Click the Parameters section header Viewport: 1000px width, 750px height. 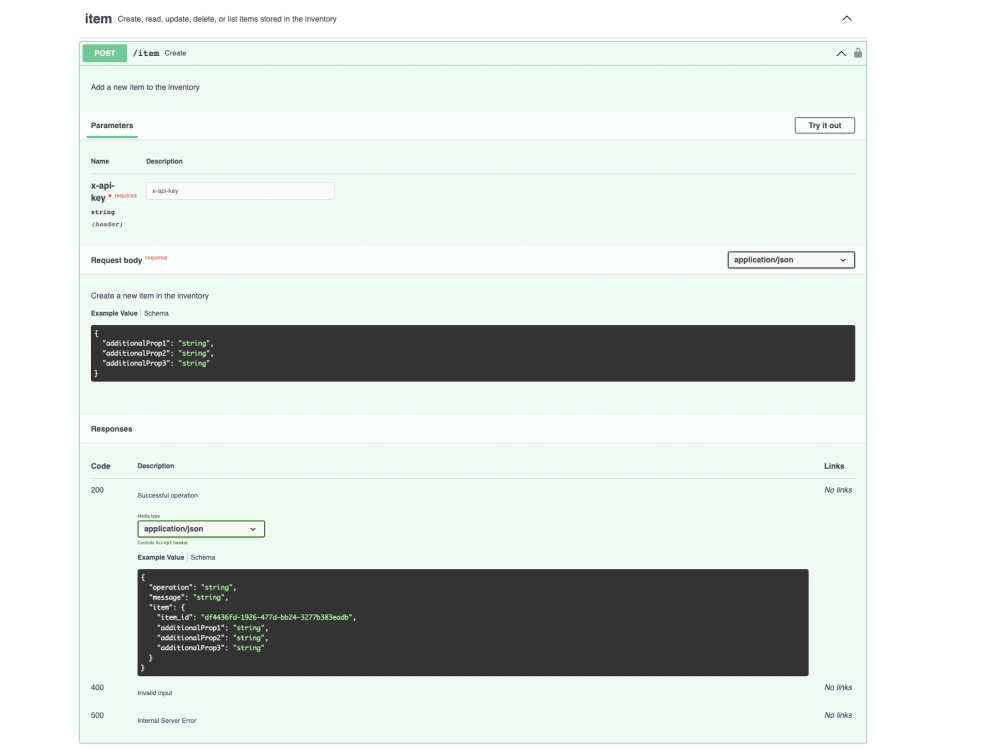coord(113,125)
